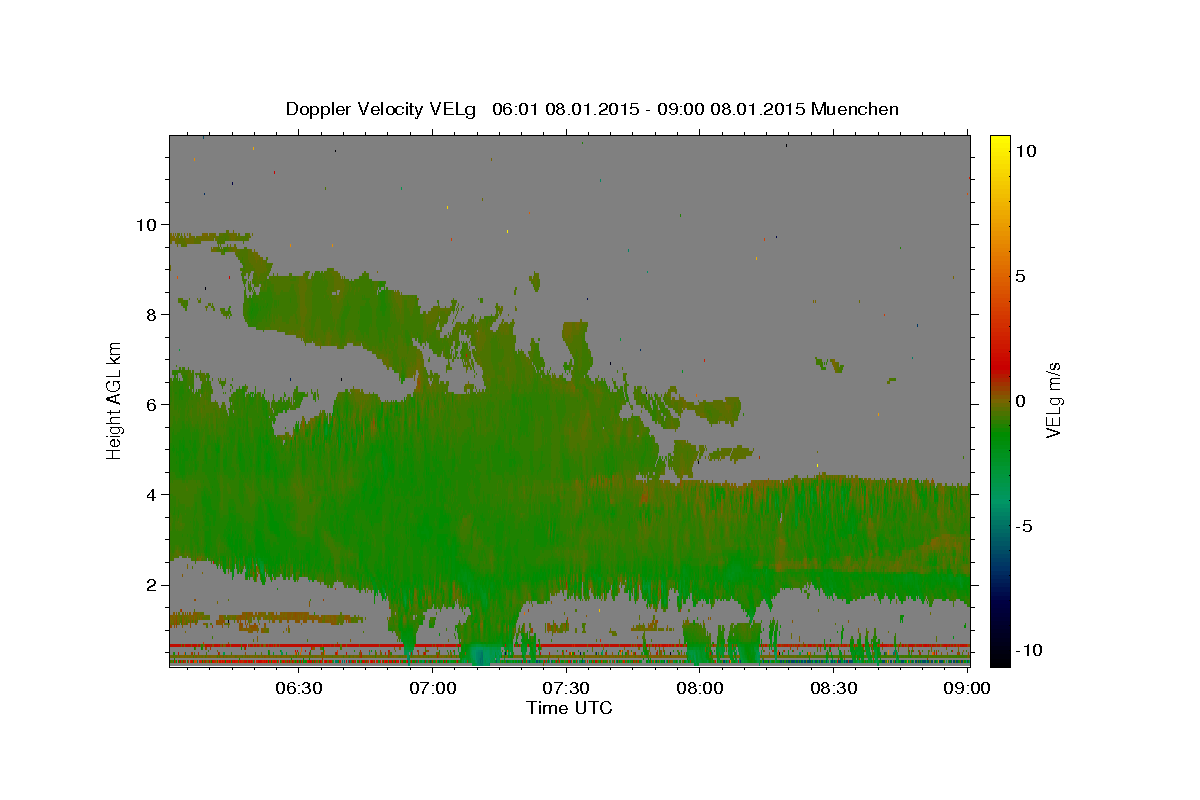Click the 06:30 time tick label
The height and width of the screenshot is (800, 1200).
pos(299,689)
